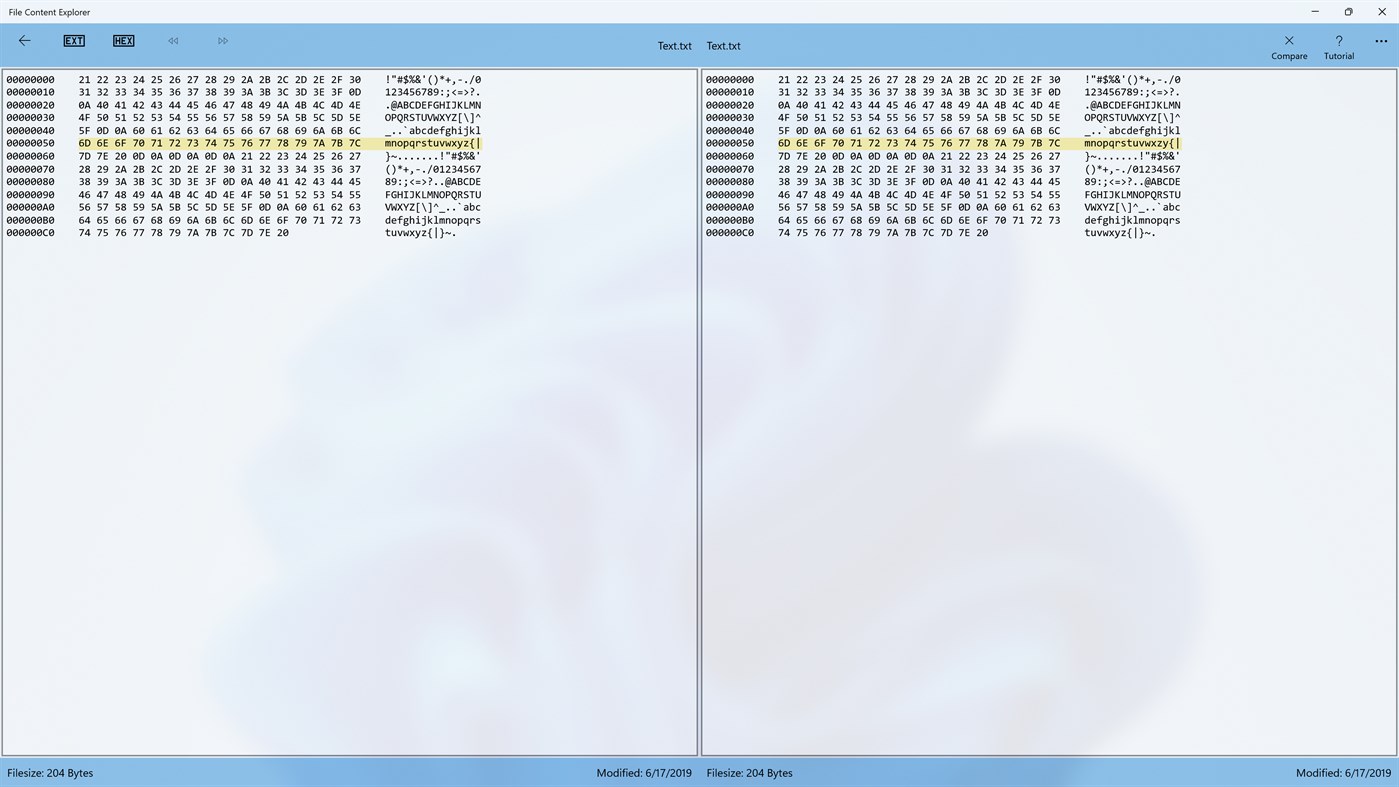Click the Modified: 6/17/2019 status label
The width and height of the screenshot is (1399, 787).
click(x=642, y=772)
